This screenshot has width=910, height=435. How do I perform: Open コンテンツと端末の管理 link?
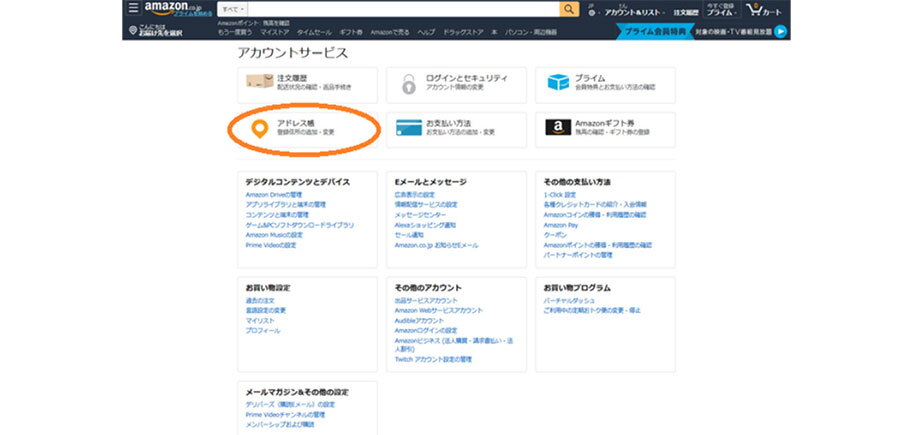click(277, 215)
